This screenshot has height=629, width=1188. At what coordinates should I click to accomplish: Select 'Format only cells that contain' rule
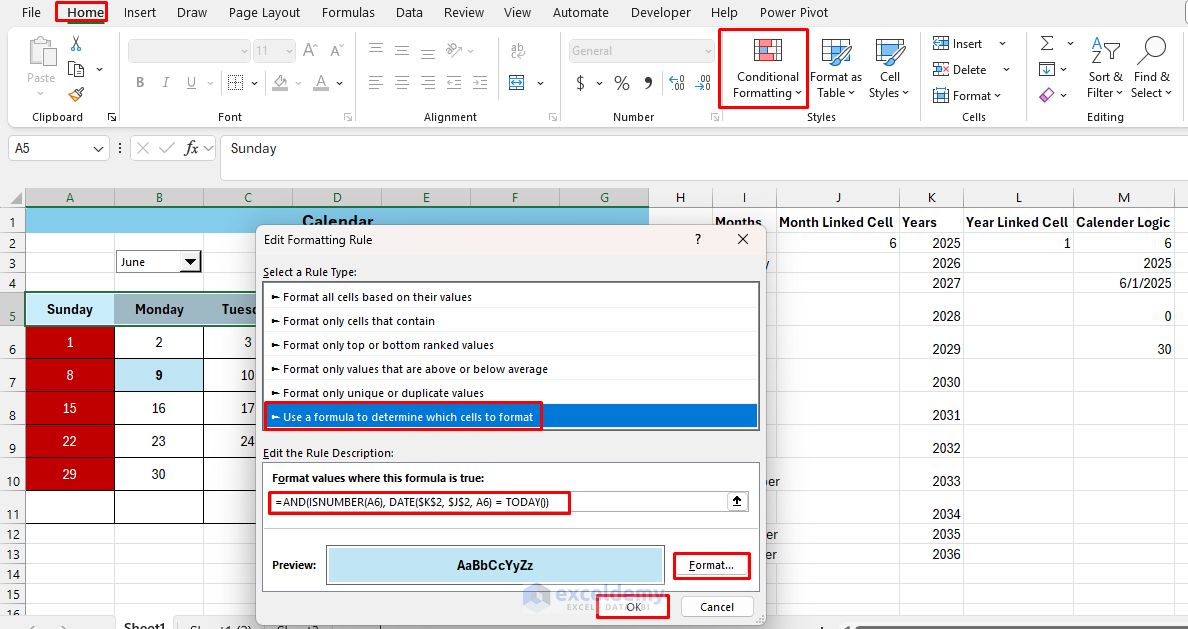tap(511, 321)
